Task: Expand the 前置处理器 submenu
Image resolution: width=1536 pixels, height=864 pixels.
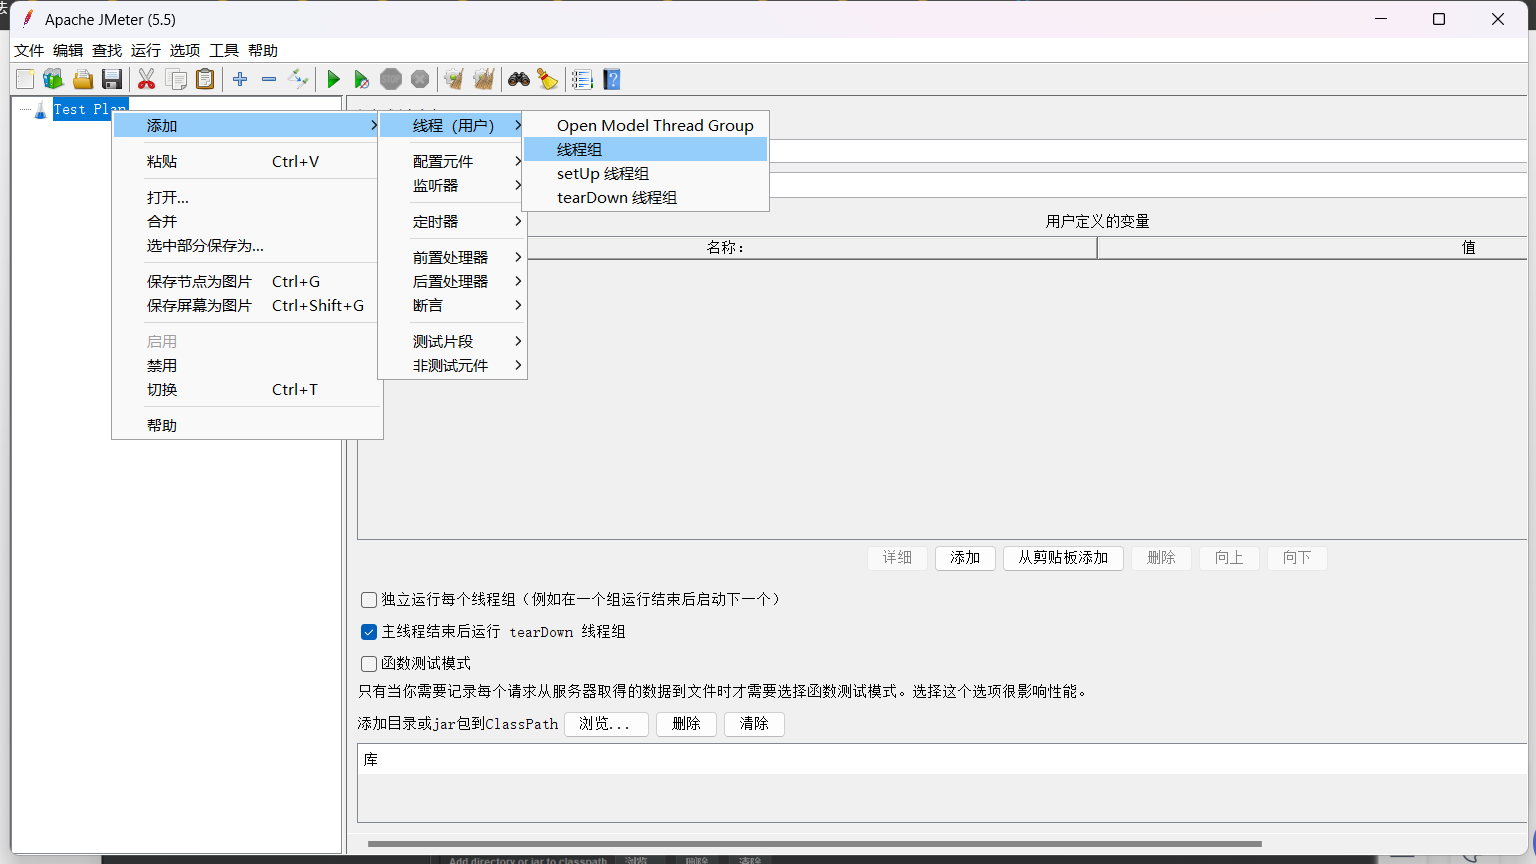Action: [453, 257]
